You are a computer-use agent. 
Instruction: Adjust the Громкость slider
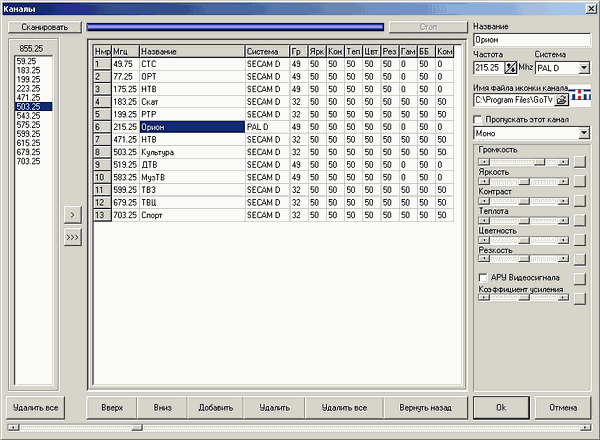click(x=523, y=162)
